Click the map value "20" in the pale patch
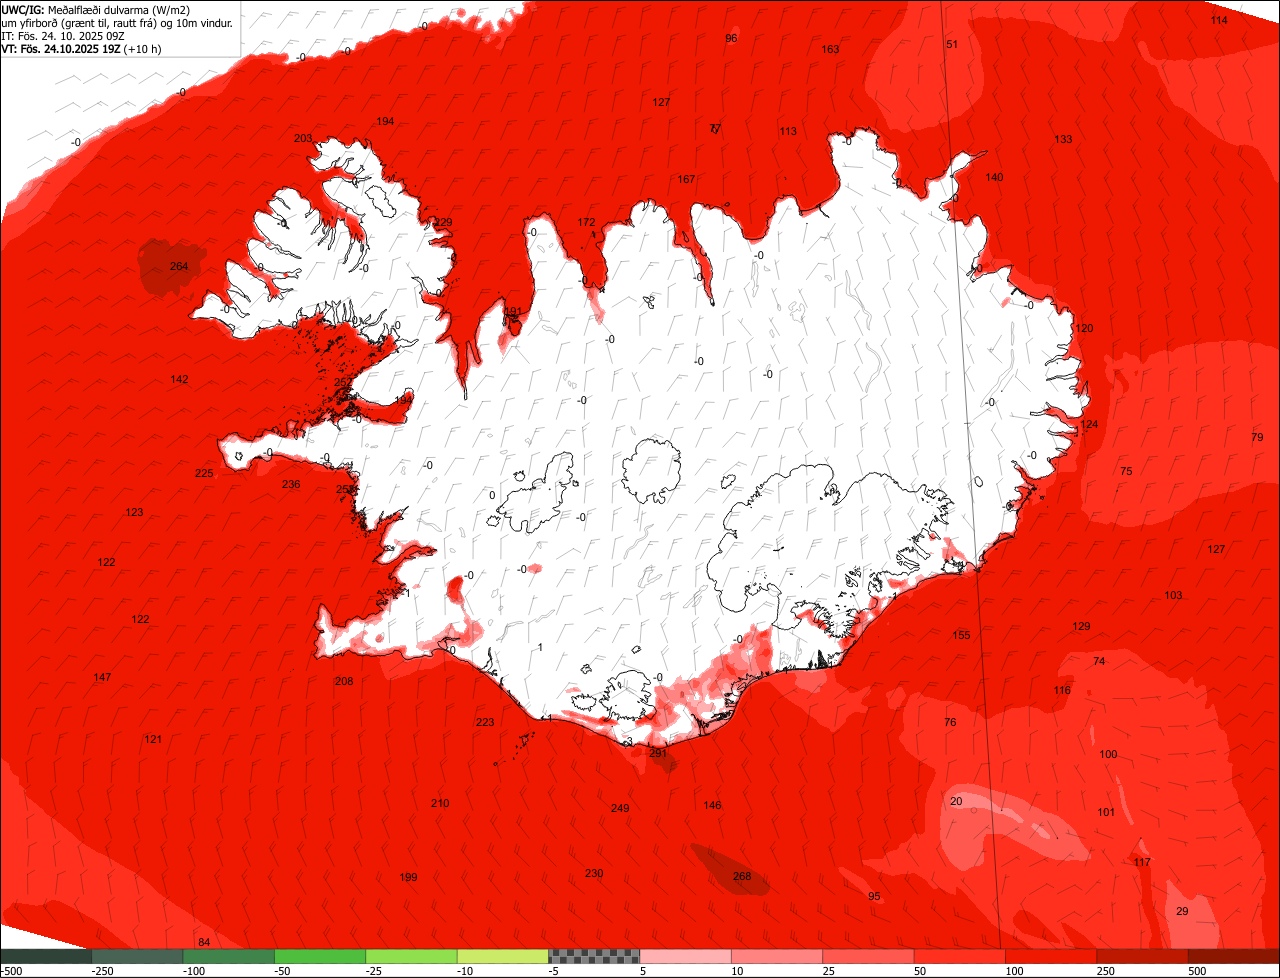The width and height of the screenshot is (1280, 978). pyautogui.click(x=956, y=802)
